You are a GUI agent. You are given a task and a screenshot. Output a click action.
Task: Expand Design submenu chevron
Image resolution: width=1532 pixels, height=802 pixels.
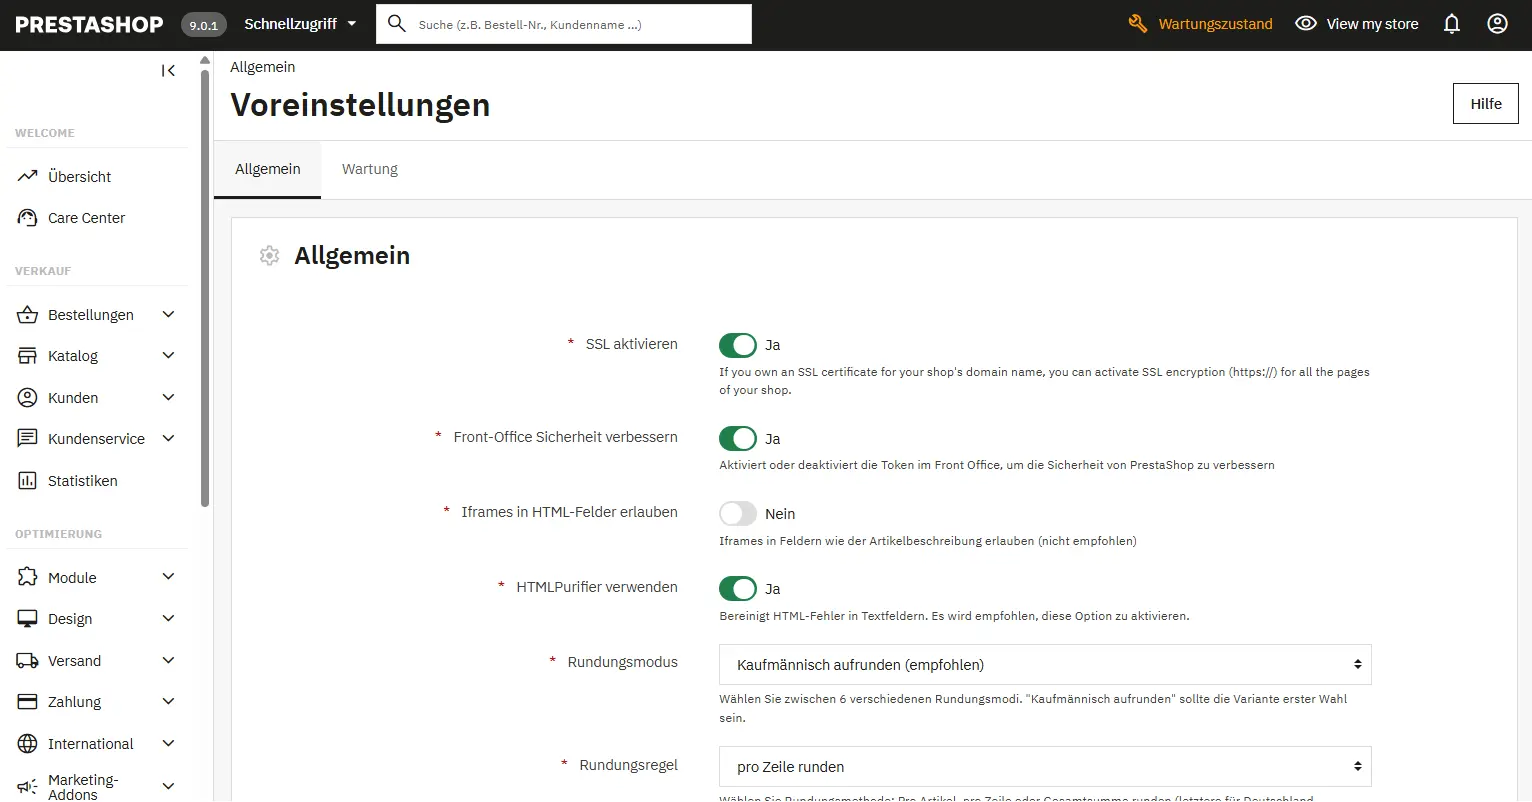(x=168, y=619)
